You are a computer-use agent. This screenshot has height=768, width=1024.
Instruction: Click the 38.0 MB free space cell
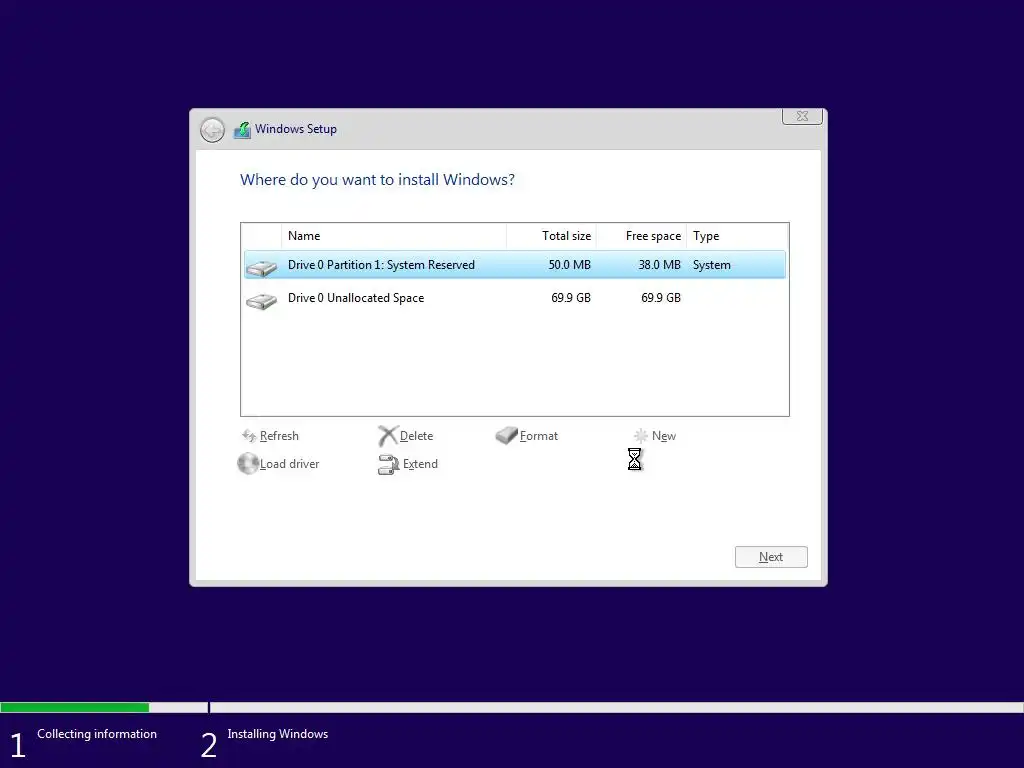coord(660,264)
